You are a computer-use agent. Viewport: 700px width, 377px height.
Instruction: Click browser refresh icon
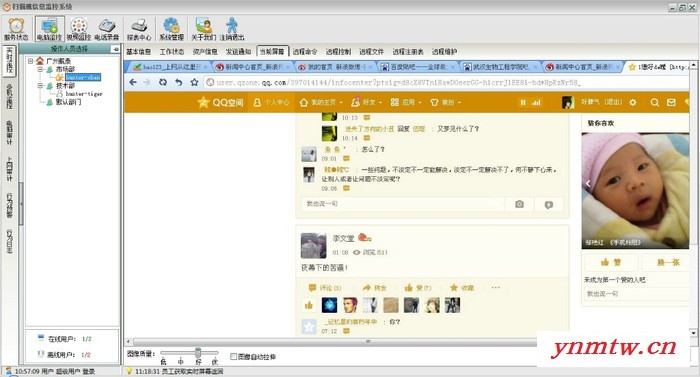[x=163, y=82]
